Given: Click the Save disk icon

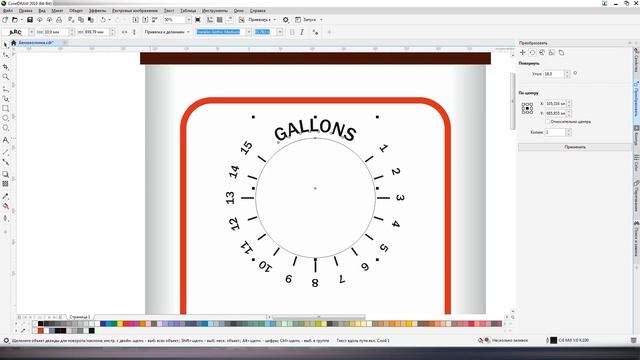Looking at the screenshot, I should 30,20.
